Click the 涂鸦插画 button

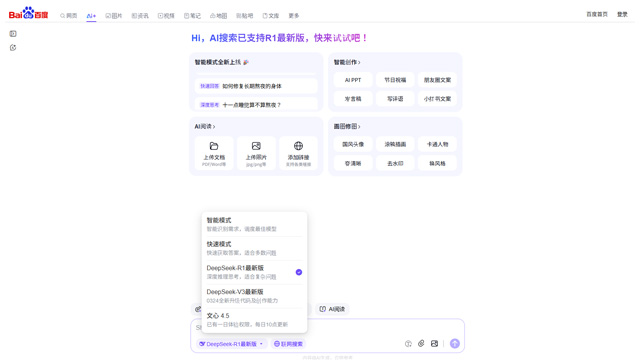[395, 144]
